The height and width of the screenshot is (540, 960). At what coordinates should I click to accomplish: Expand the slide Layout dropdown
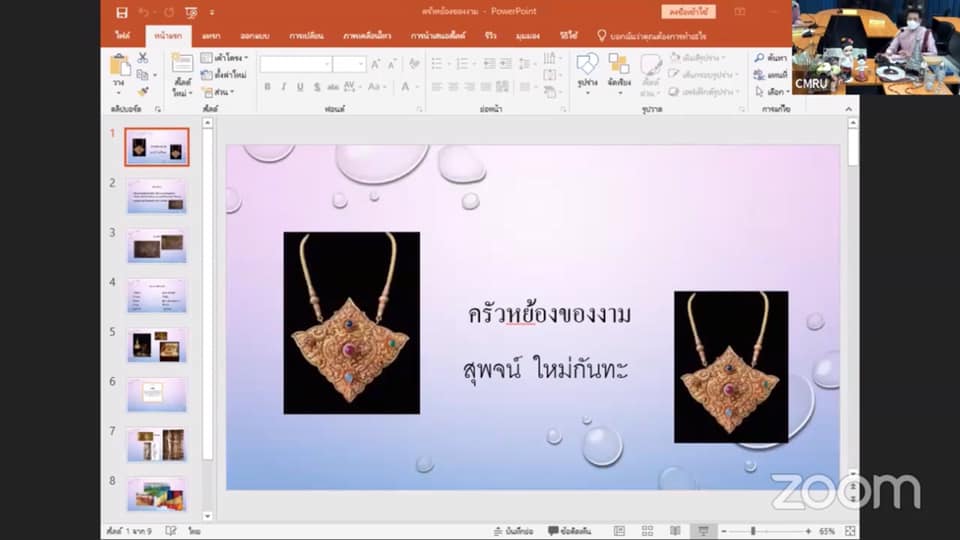[x=224, y=58]
